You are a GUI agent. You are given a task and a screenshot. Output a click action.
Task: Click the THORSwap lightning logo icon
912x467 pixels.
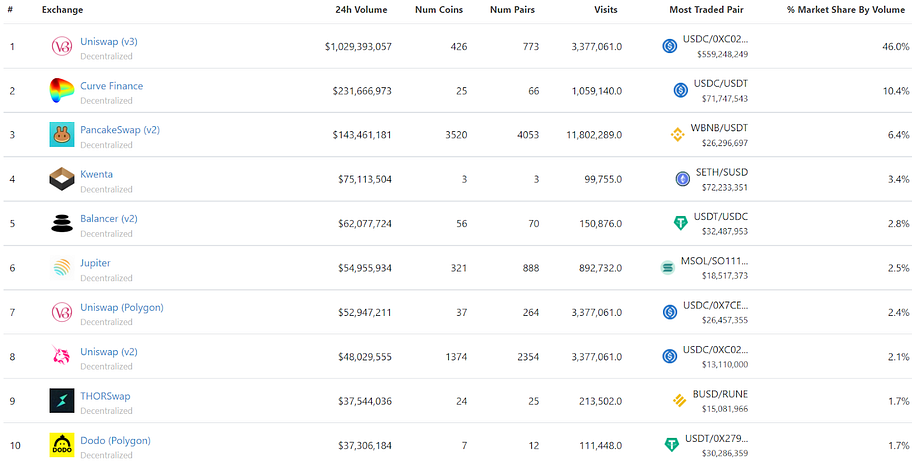pyautogui.click(x=62, y=401)
